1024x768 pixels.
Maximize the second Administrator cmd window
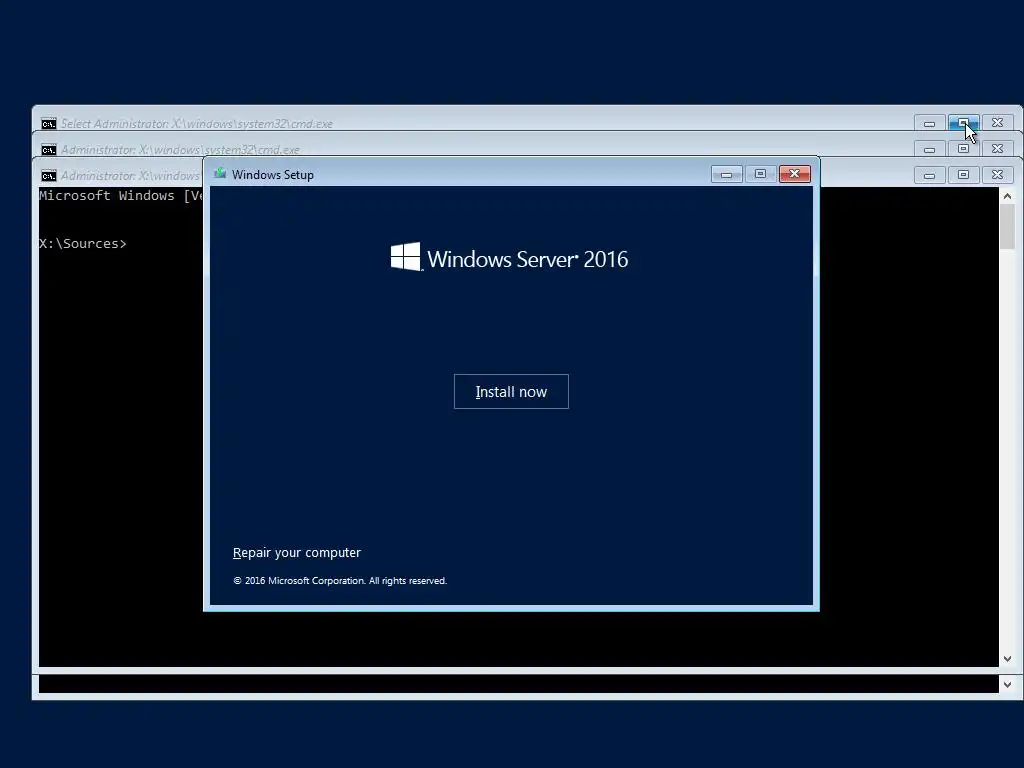963,149
